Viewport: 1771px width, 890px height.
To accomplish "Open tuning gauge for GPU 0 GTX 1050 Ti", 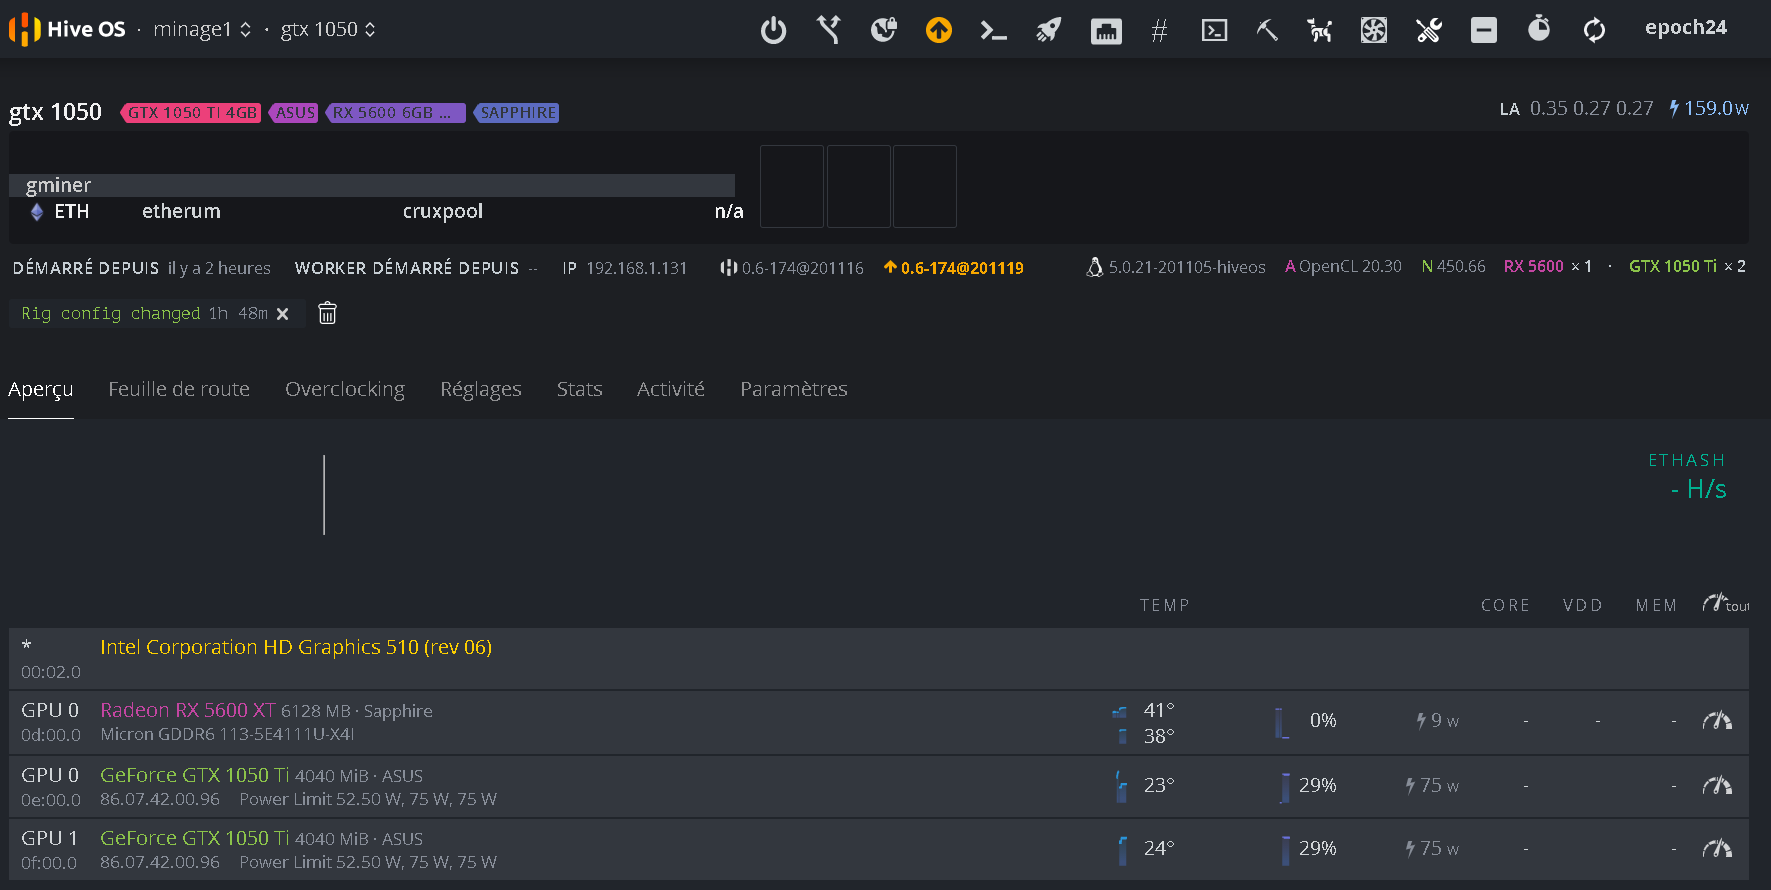I will [1717, 785].
